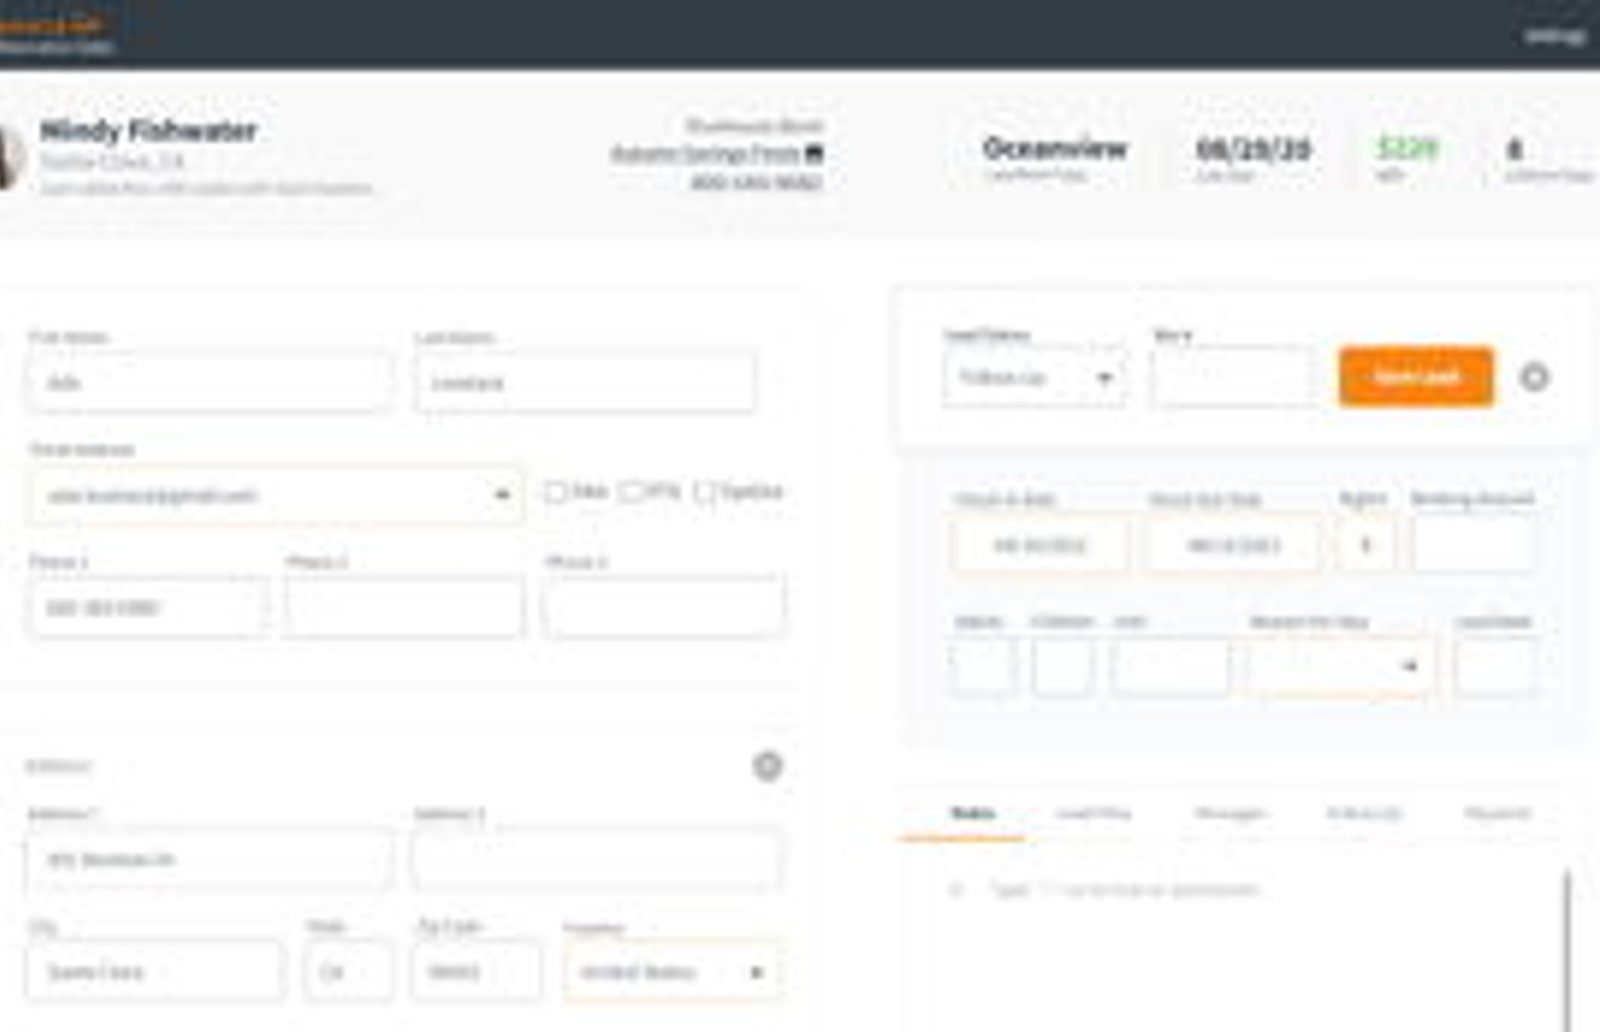Open the email address dropdown arrow

click(x=502, y=495)
